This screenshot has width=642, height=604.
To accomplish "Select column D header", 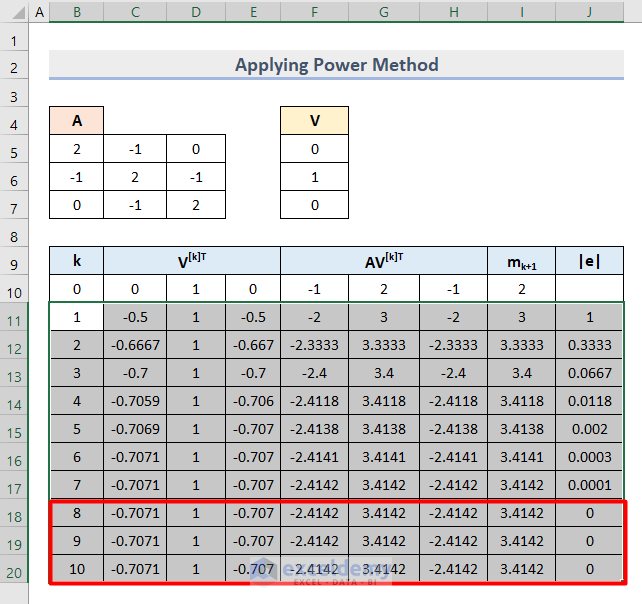I will coord(196,11).
